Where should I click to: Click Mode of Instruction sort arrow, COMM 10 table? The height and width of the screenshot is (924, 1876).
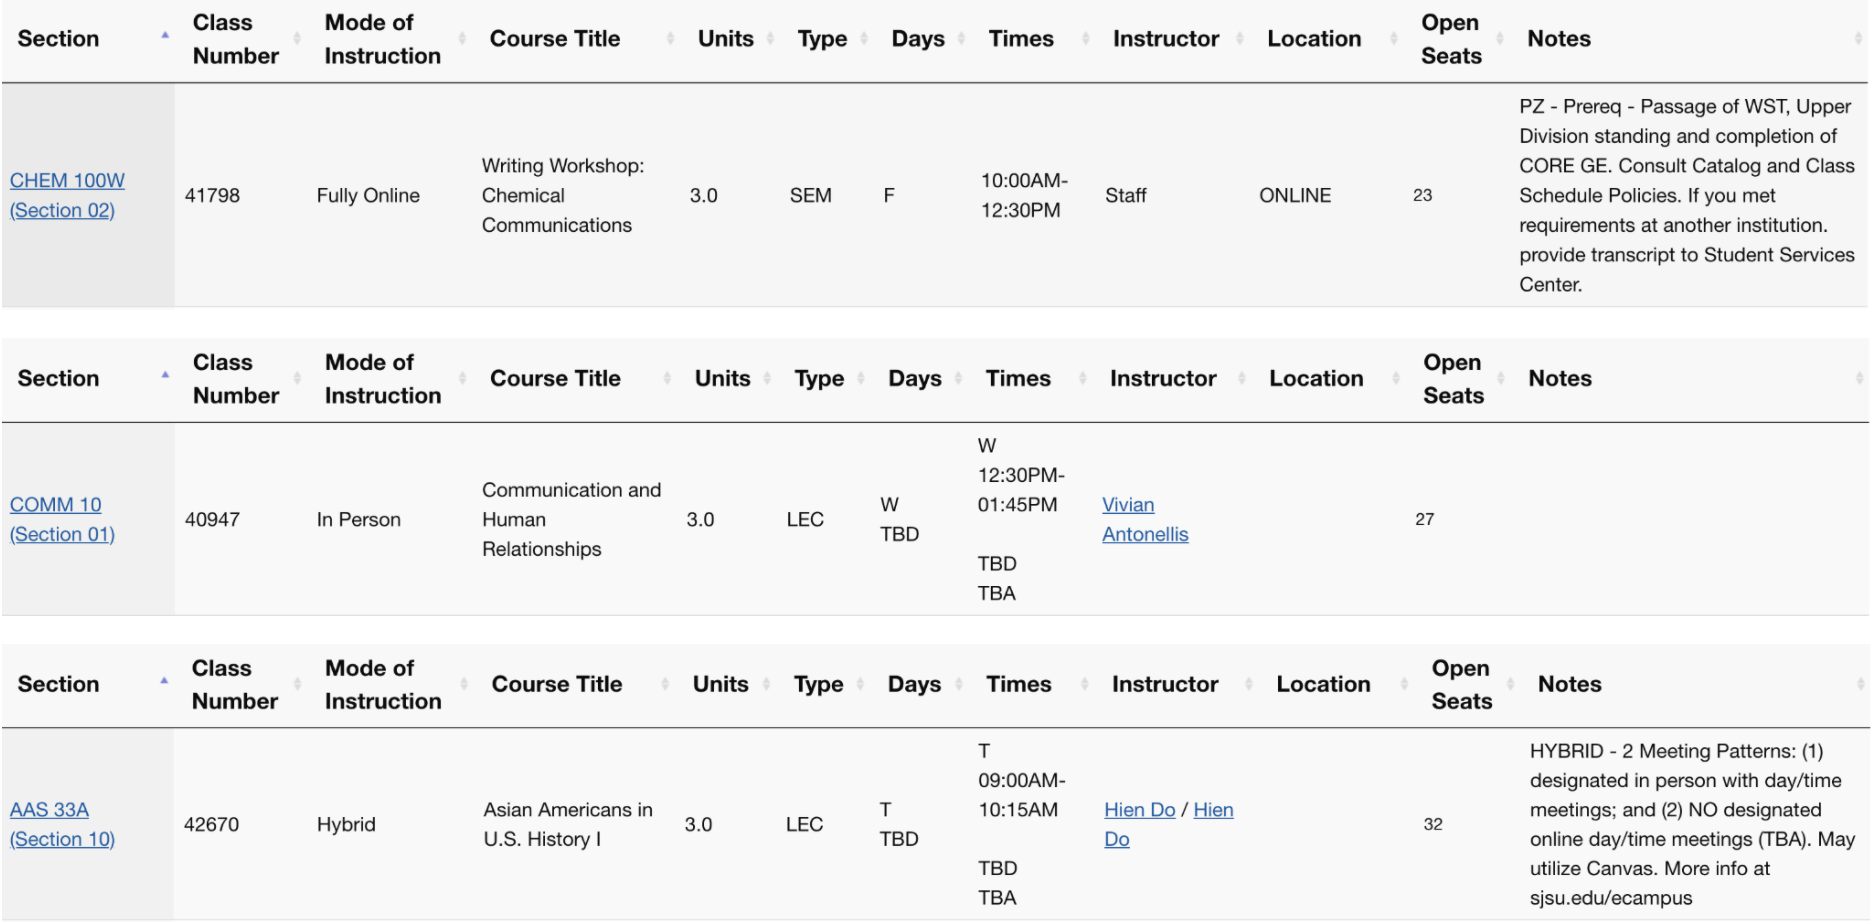[x=462, y=379]
